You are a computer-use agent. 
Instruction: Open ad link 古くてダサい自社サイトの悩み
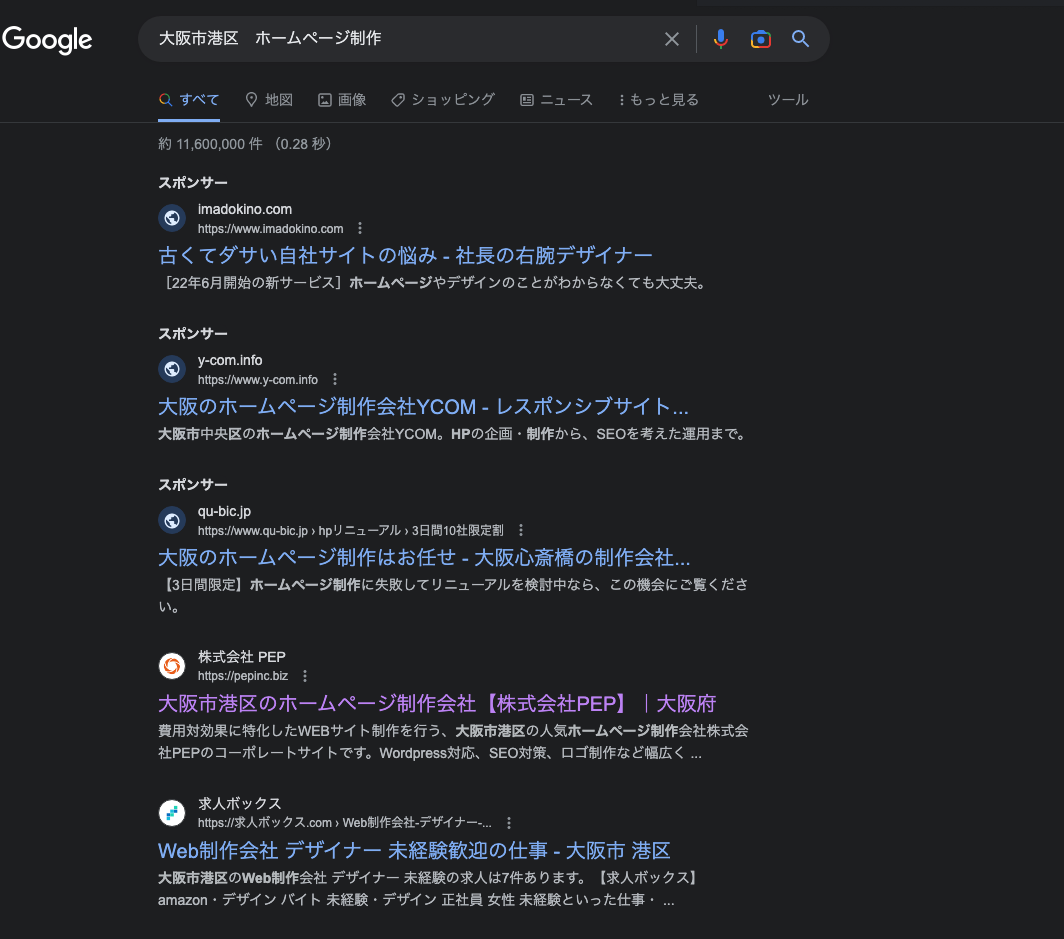tap(405, 255)
